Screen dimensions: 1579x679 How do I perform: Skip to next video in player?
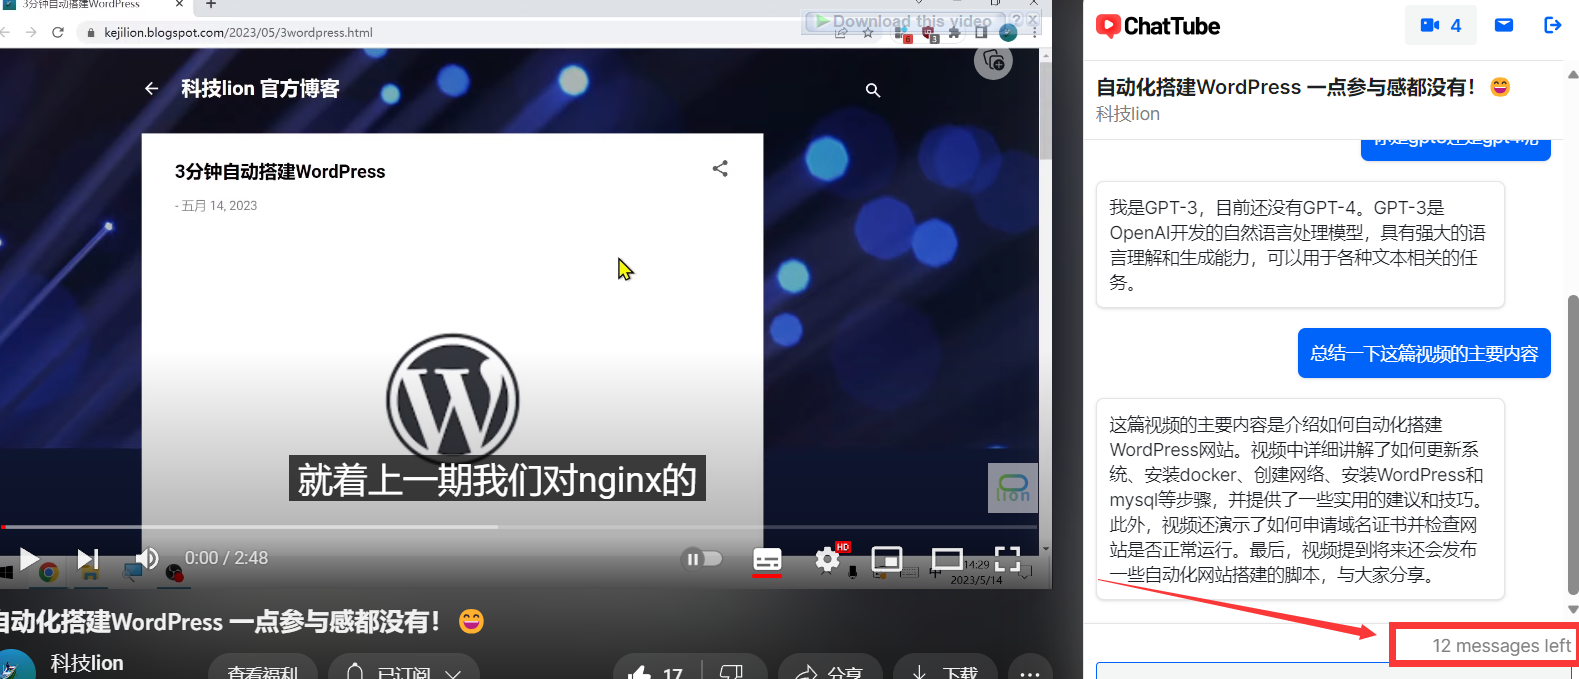pyautogui.click(x=88, y=558)
